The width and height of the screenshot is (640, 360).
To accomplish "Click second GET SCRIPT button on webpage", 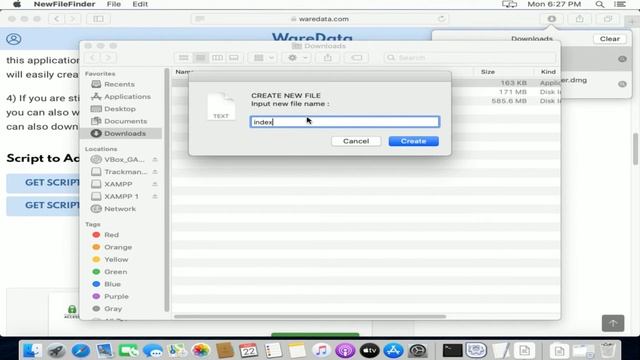I will (x=43, y=205).
